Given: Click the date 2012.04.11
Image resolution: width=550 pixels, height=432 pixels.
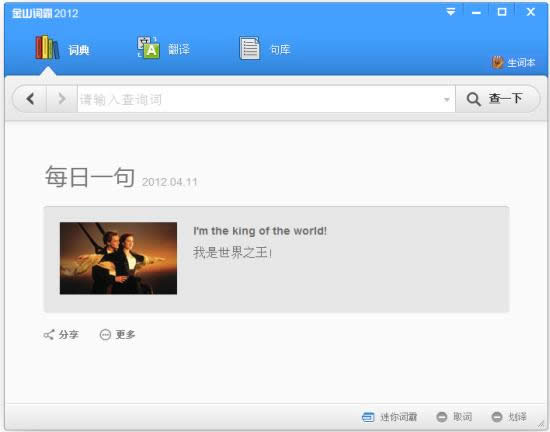Looking at the screenshot, I should (x=170, y=182).
